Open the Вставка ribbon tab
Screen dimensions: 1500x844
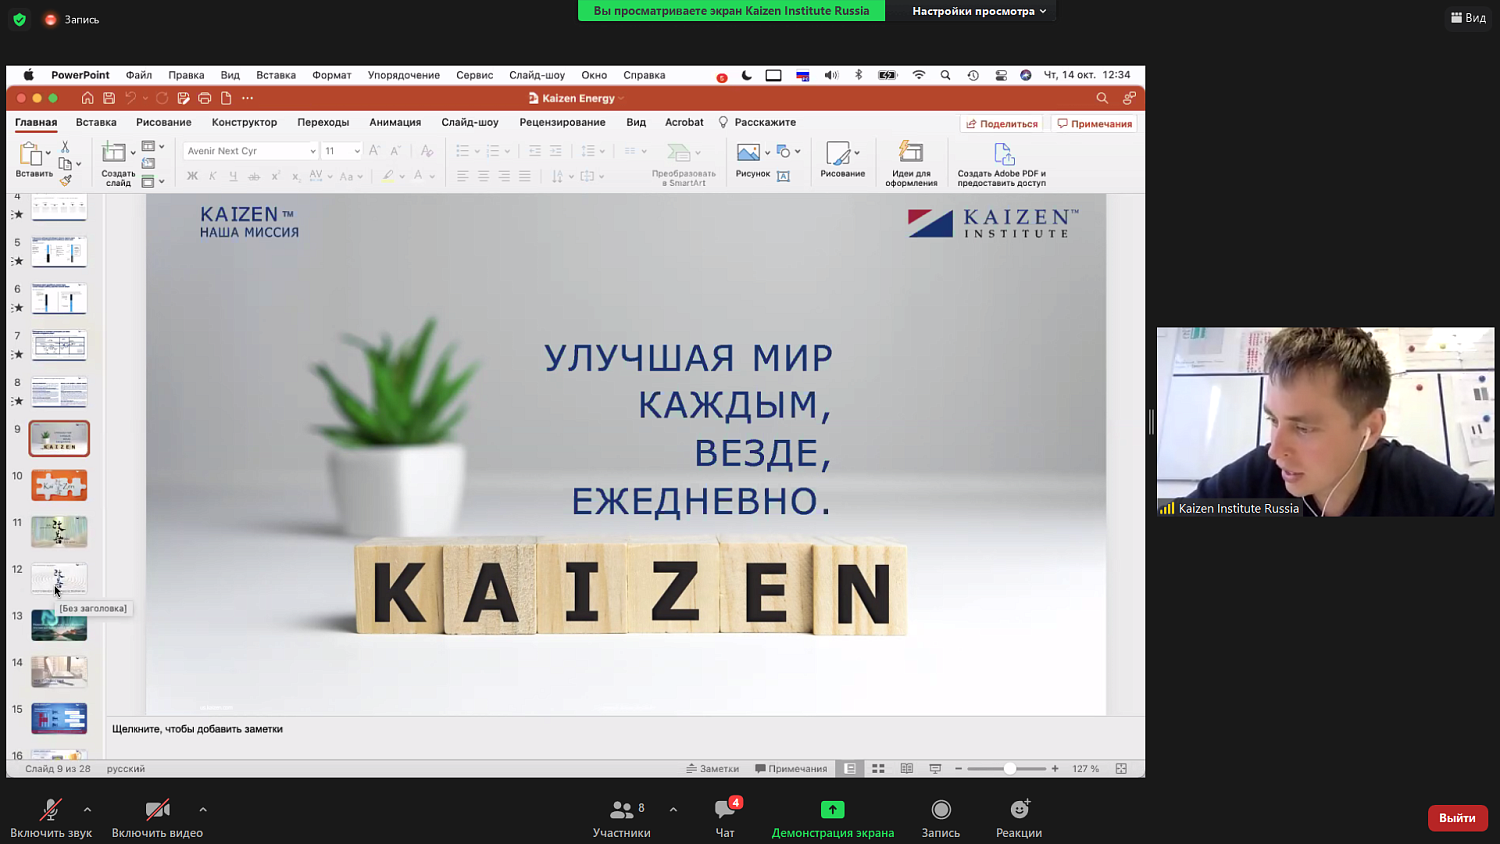[x=96, y=122]
